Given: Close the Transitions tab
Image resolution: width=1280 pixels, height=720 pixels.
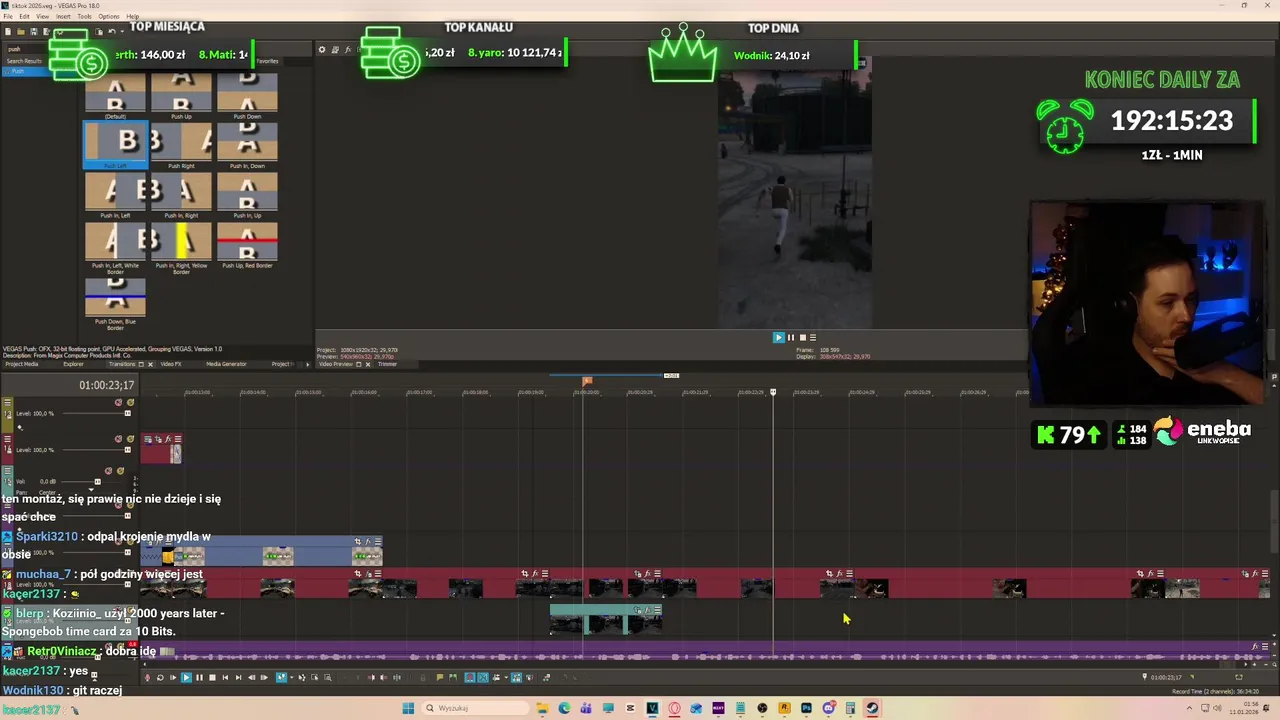Looking at the screenshot, I should click(150, 364).
